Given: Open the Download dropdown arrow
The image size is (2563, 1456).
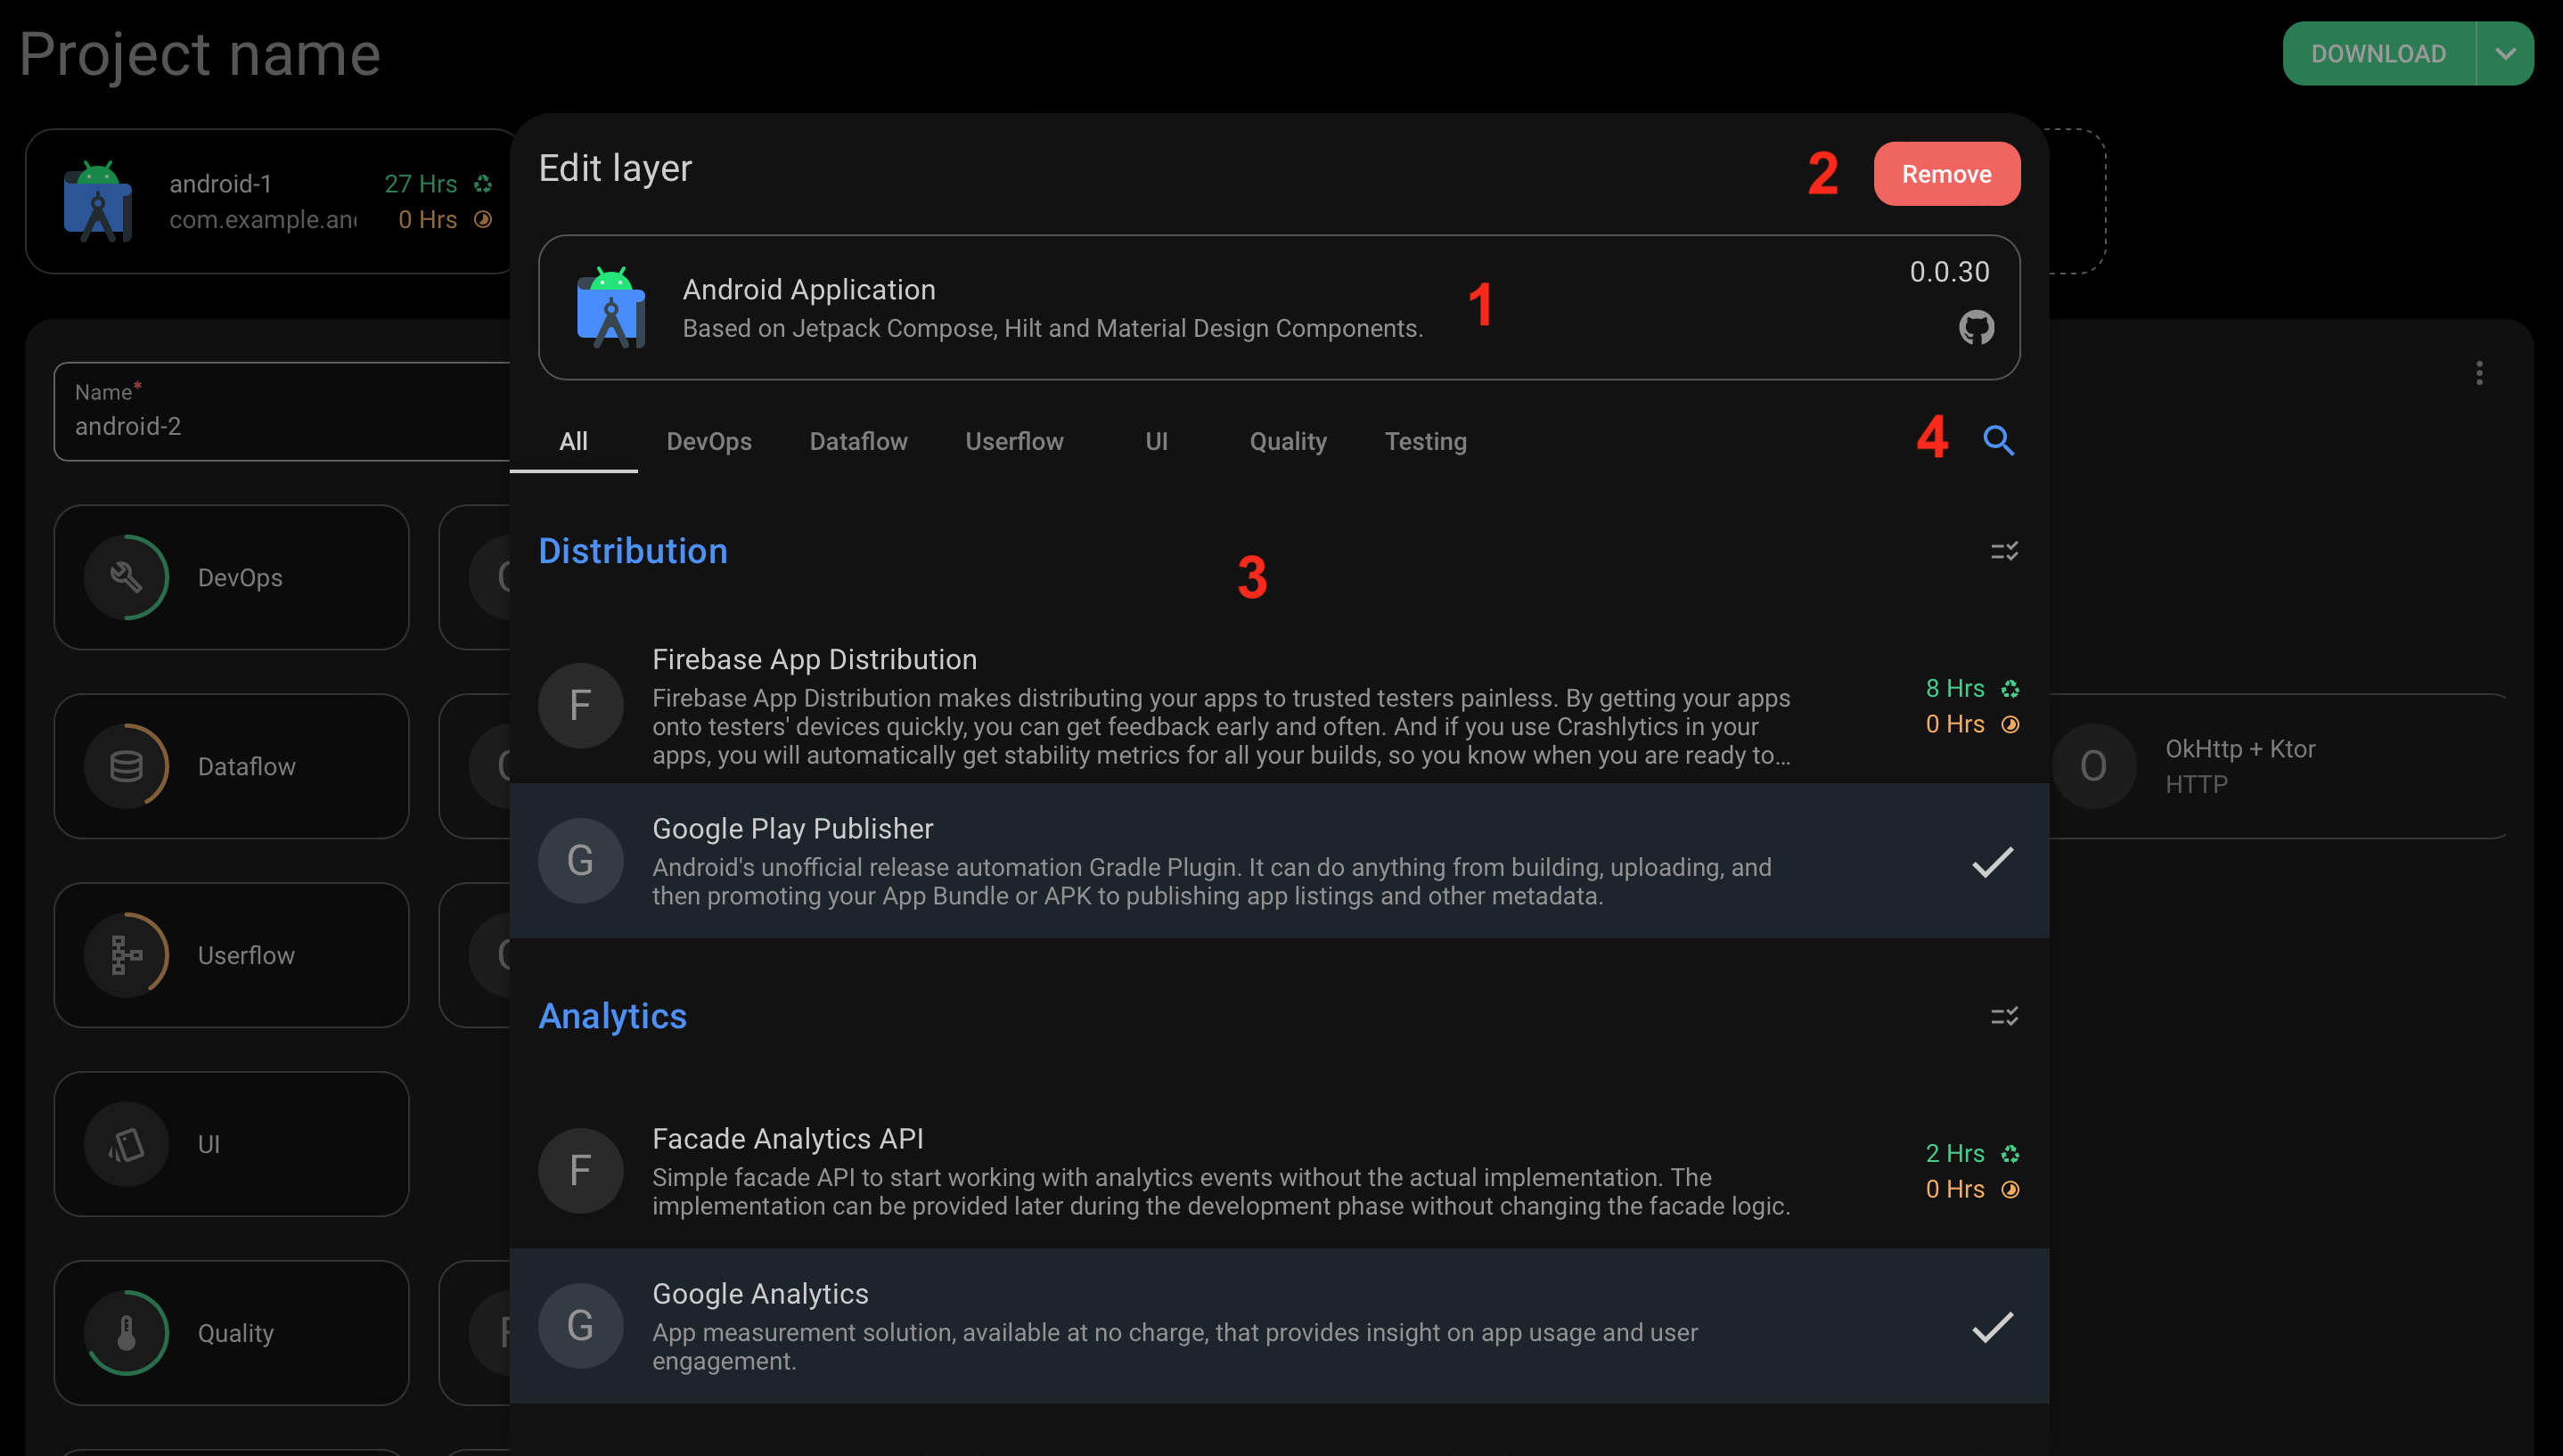Looking at the screenshot, I should pos(2505,54).
